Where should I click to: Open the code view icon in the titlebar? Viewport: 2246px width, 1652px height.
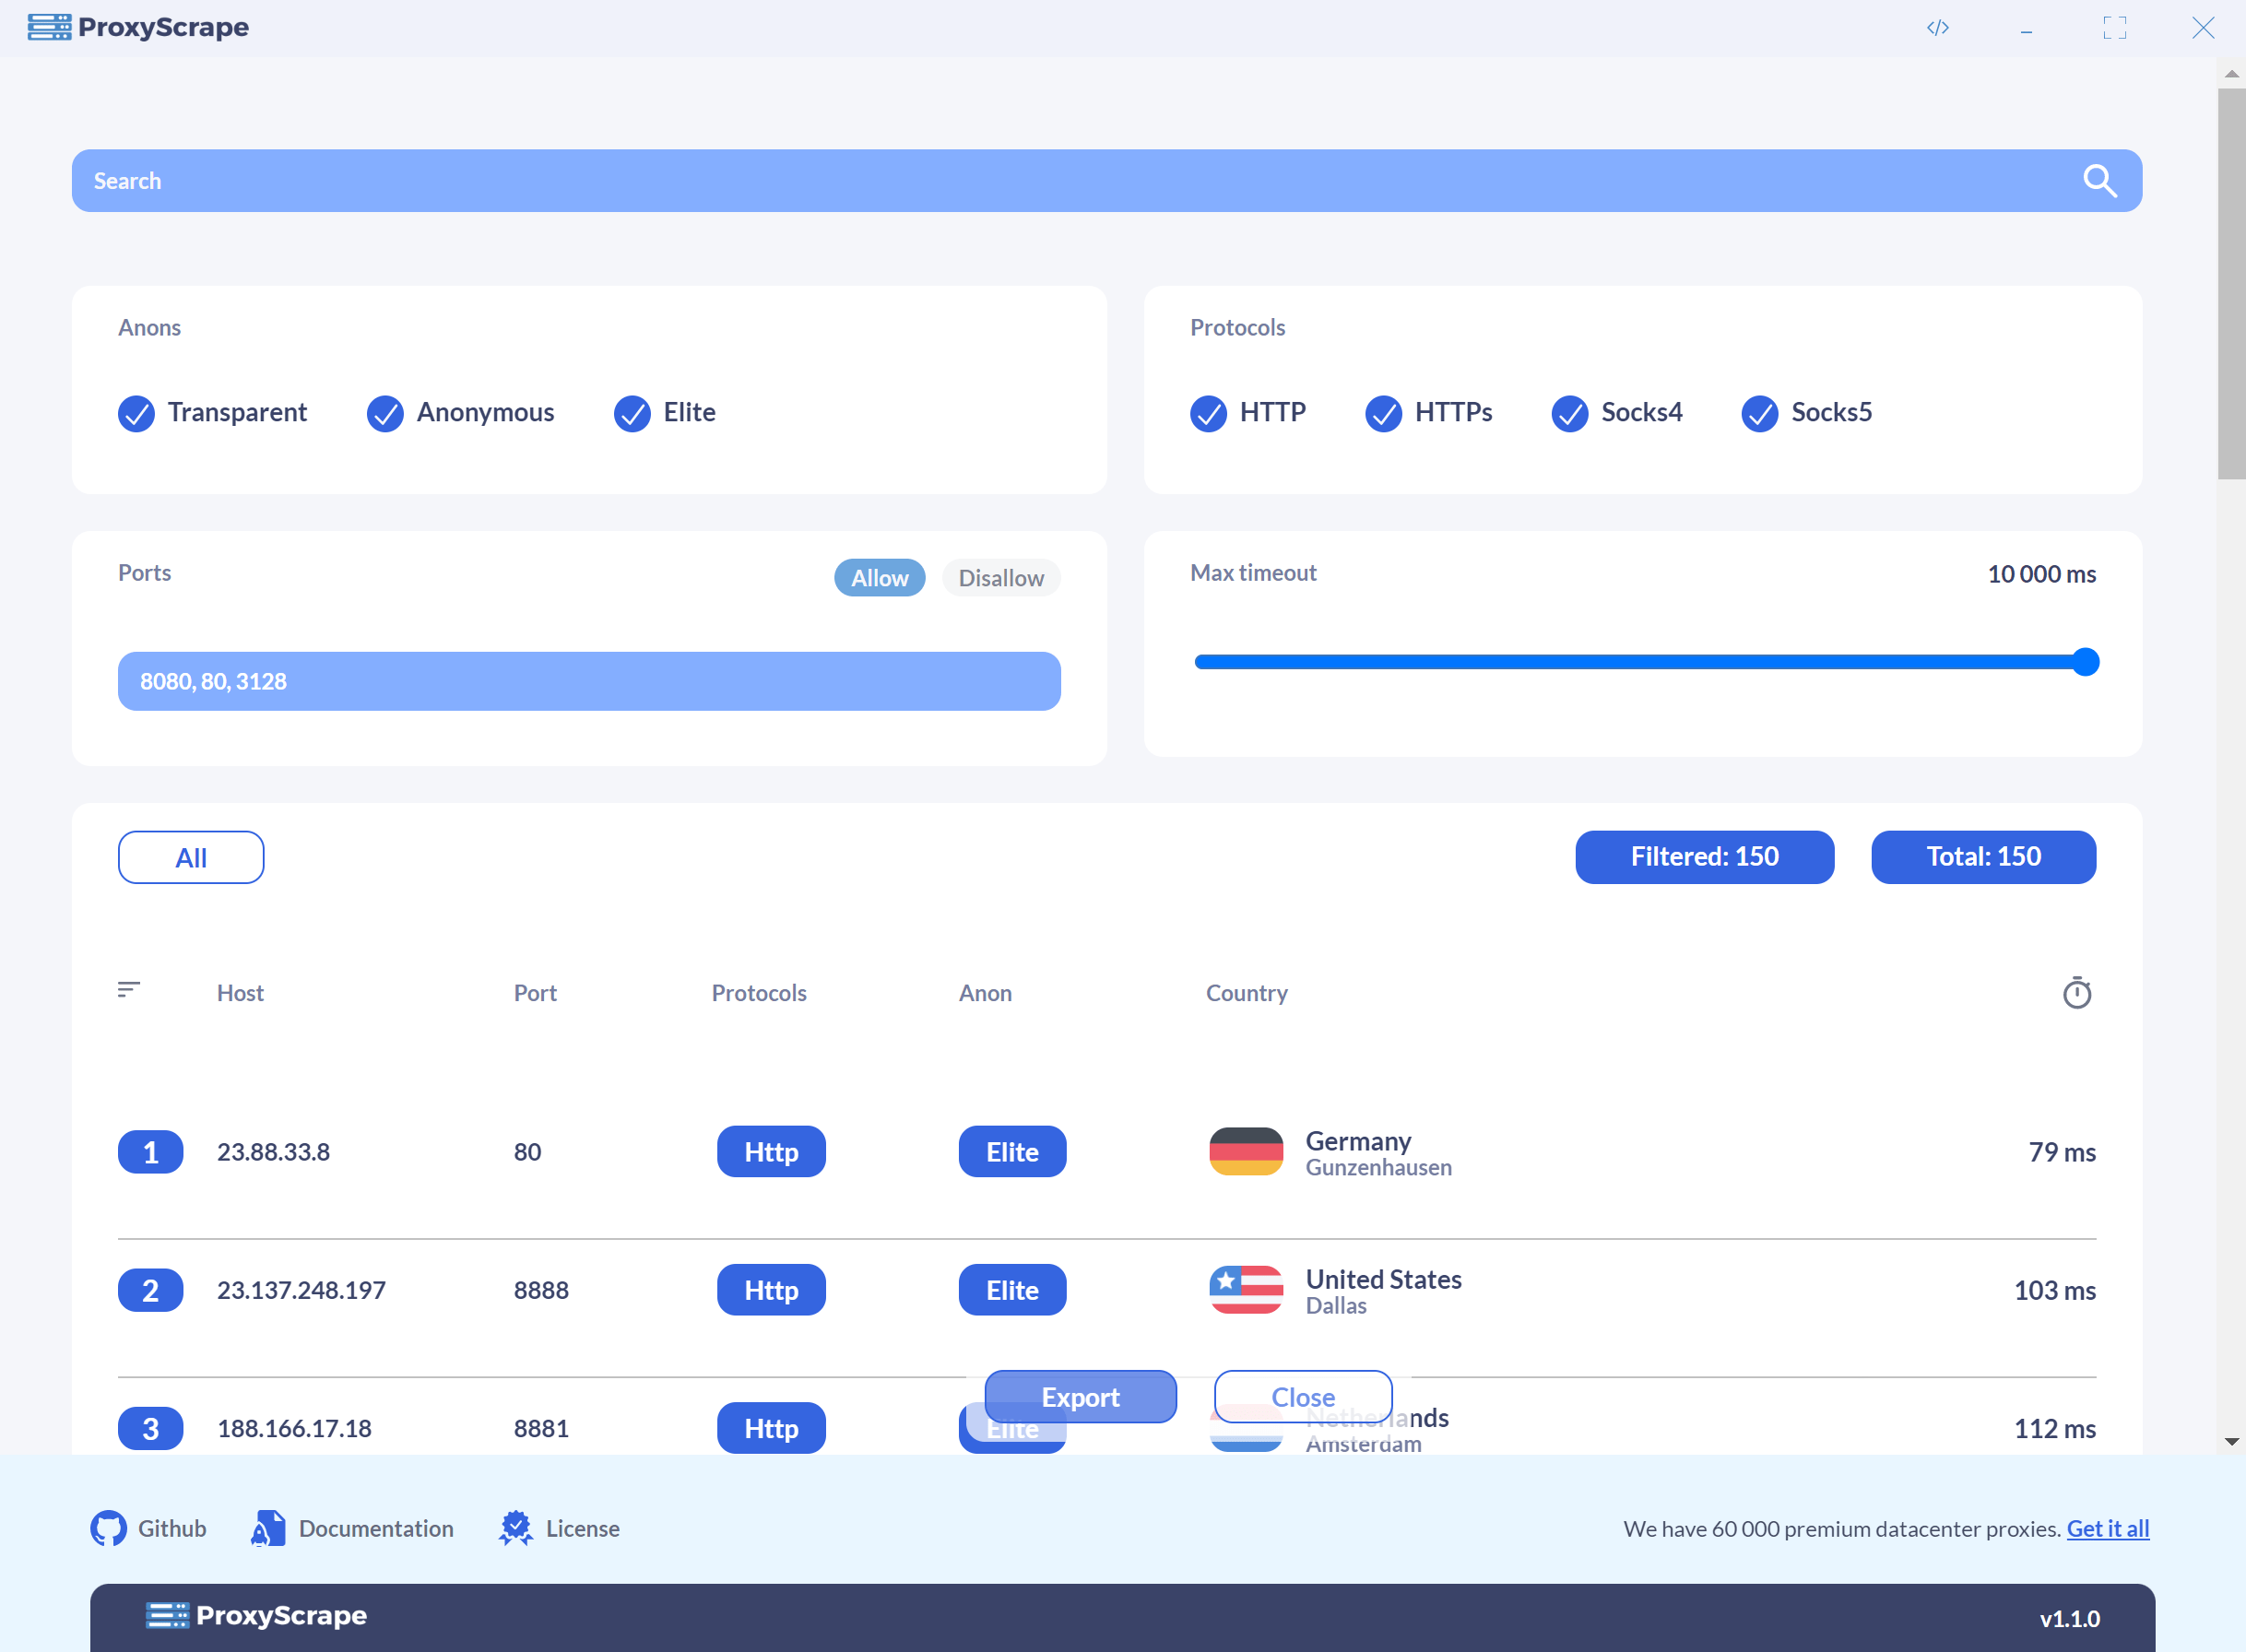coord(1938,27)
